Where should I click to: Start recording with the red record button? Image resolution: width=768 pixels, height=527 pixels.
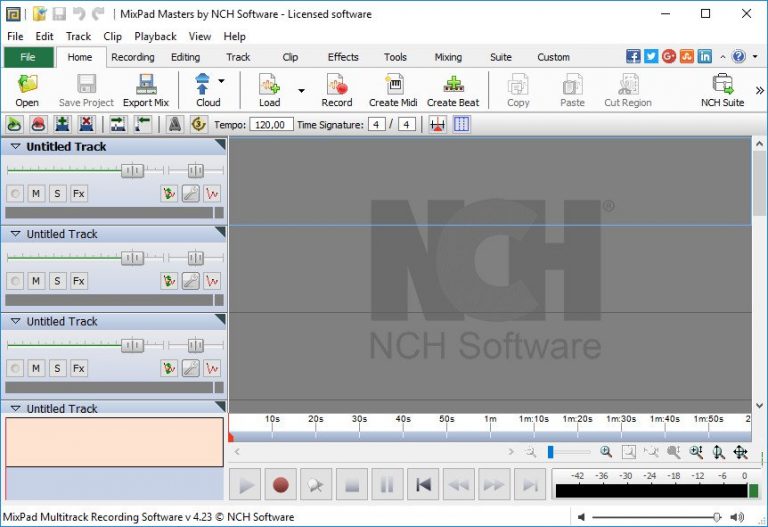(x=281, y=485)
